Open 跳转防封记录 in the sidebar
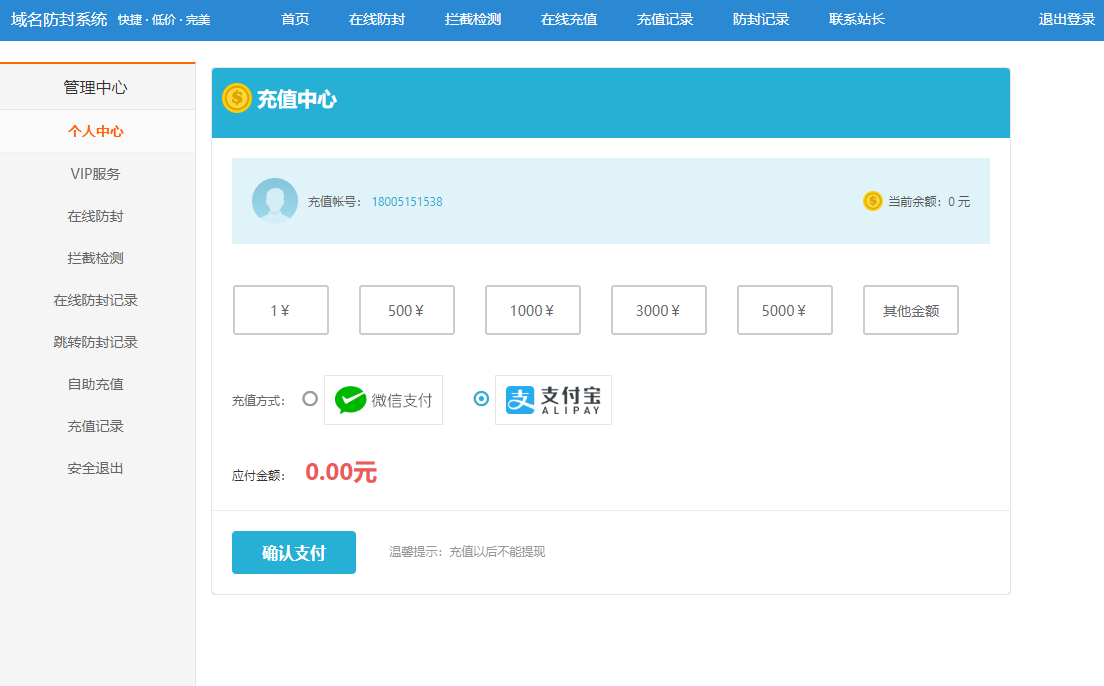 click(x=96, y=342)
